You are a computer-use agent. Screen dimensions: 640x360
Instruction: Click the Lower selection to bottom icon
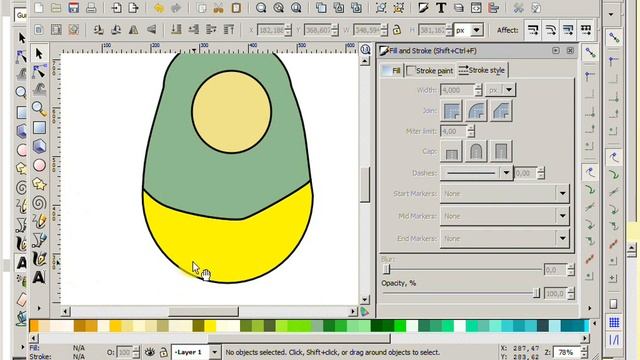coord(176,30)
